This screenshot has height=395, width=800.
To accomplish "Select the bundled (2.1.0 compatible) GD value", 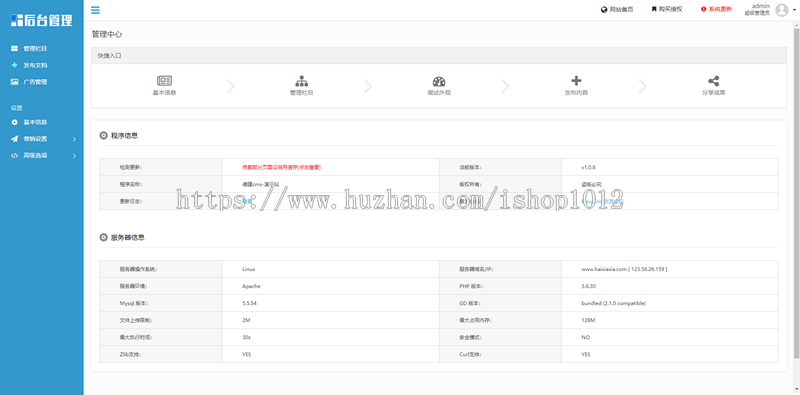I will point(613,303).
